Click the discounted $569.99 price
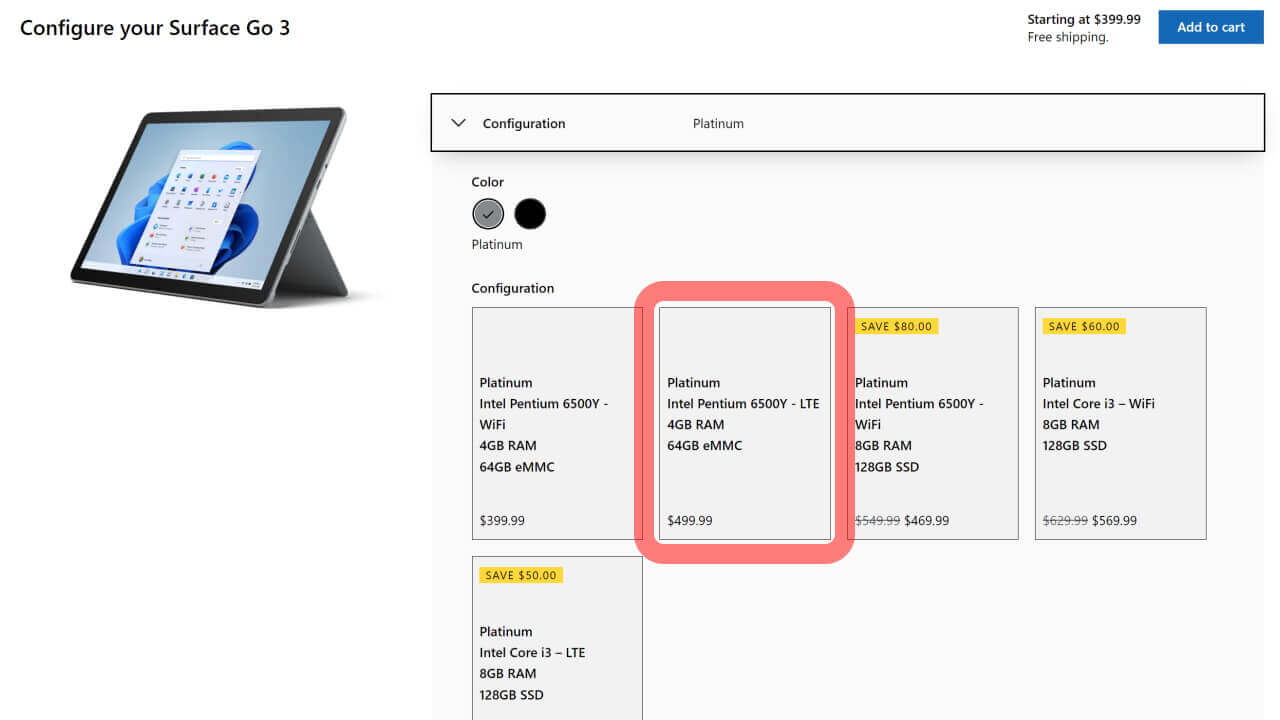This screenshot has height=720, width=1280. coord(1114,520)
